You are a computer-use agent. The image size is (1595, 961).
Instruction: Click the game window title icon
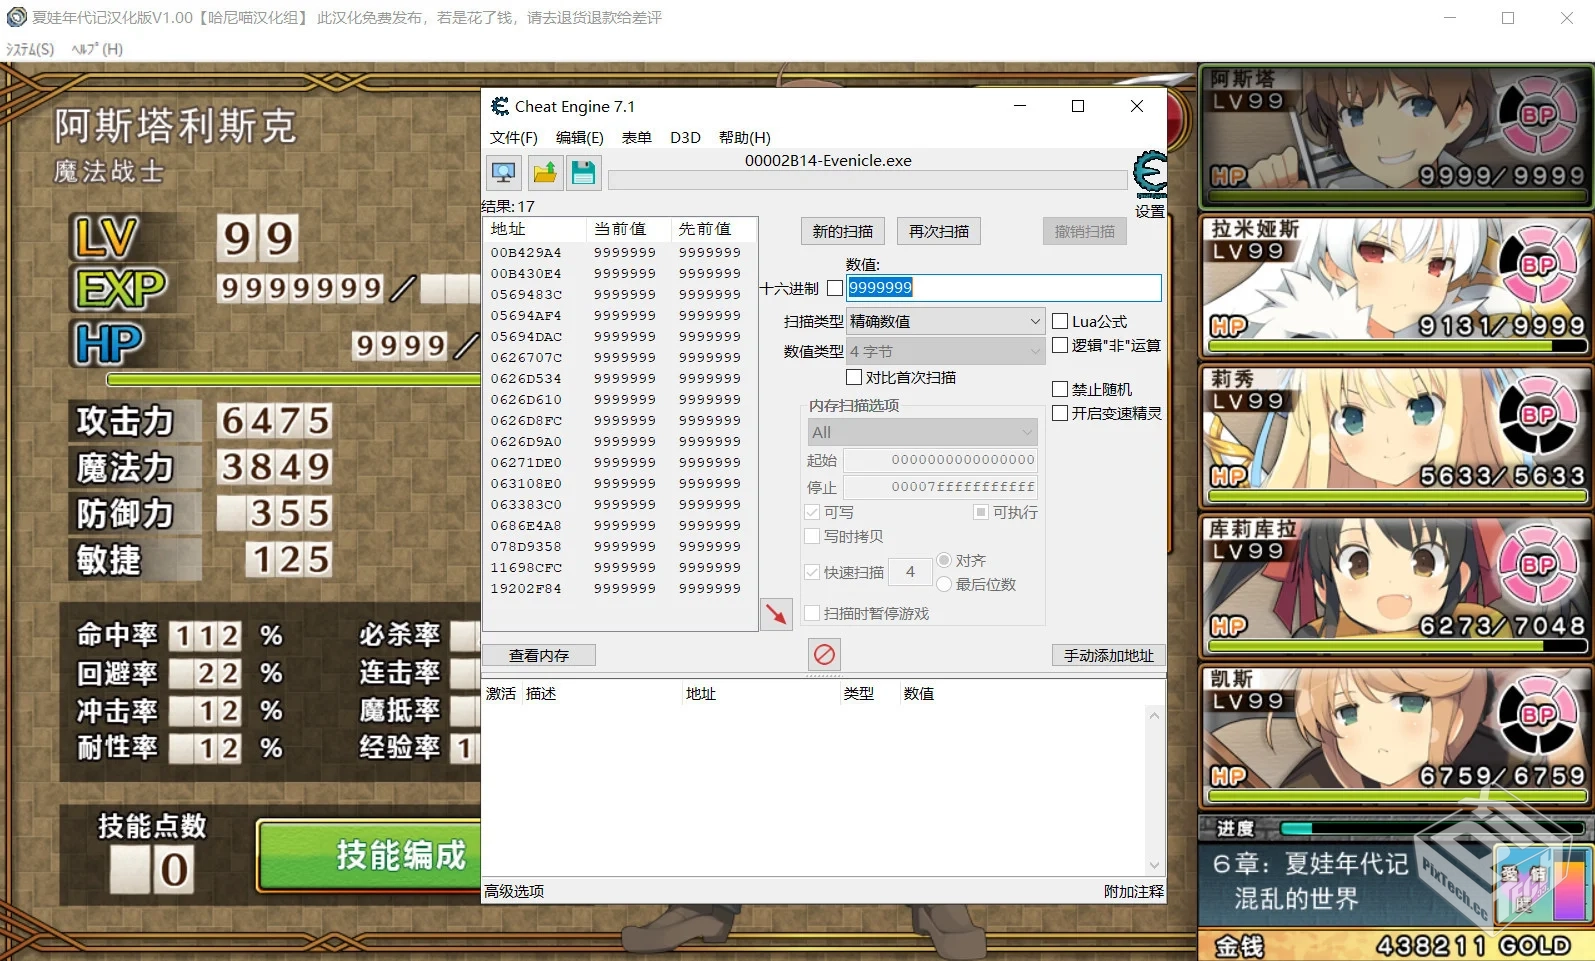coord(16,17)
